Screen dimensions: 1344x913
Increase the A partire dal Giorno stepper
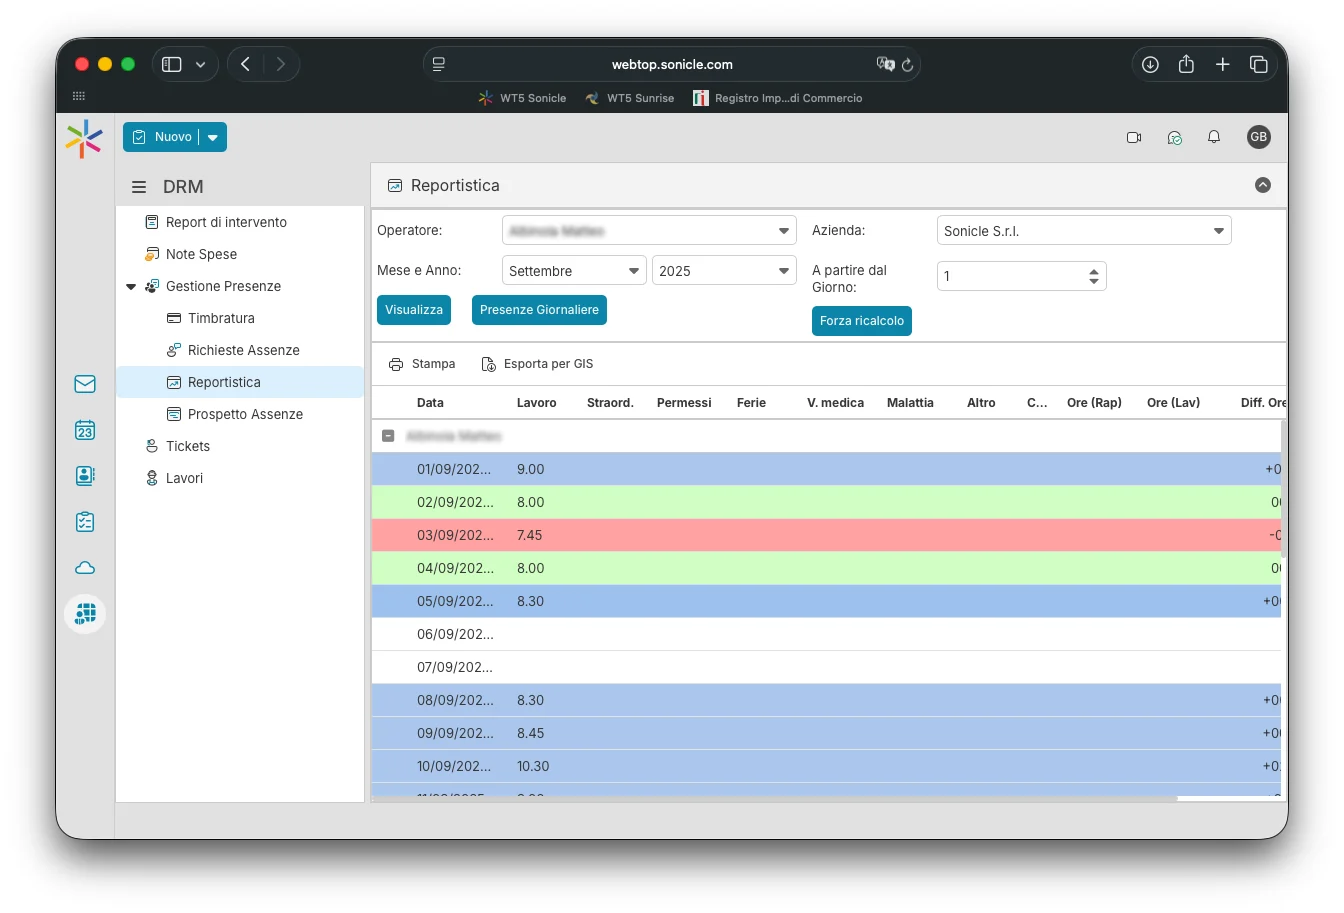point(1094,271)
